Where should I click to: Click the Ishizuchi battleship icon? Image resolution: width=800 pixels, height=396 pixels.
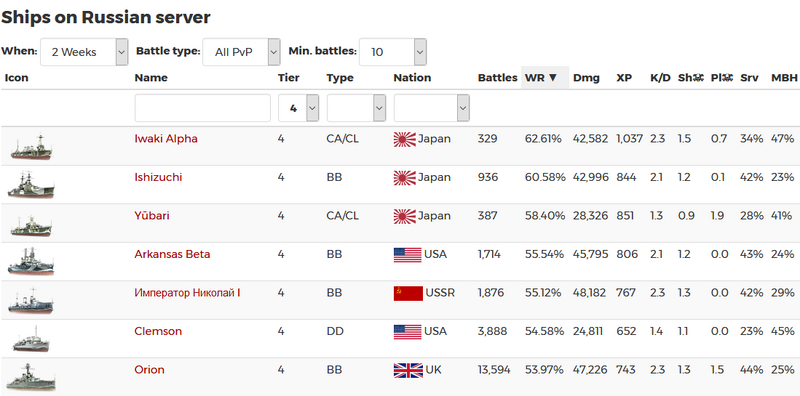[x=31, y=185]
